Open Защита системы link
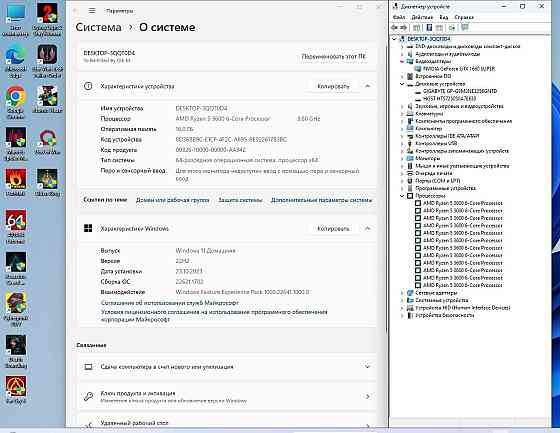 point(240,200)
